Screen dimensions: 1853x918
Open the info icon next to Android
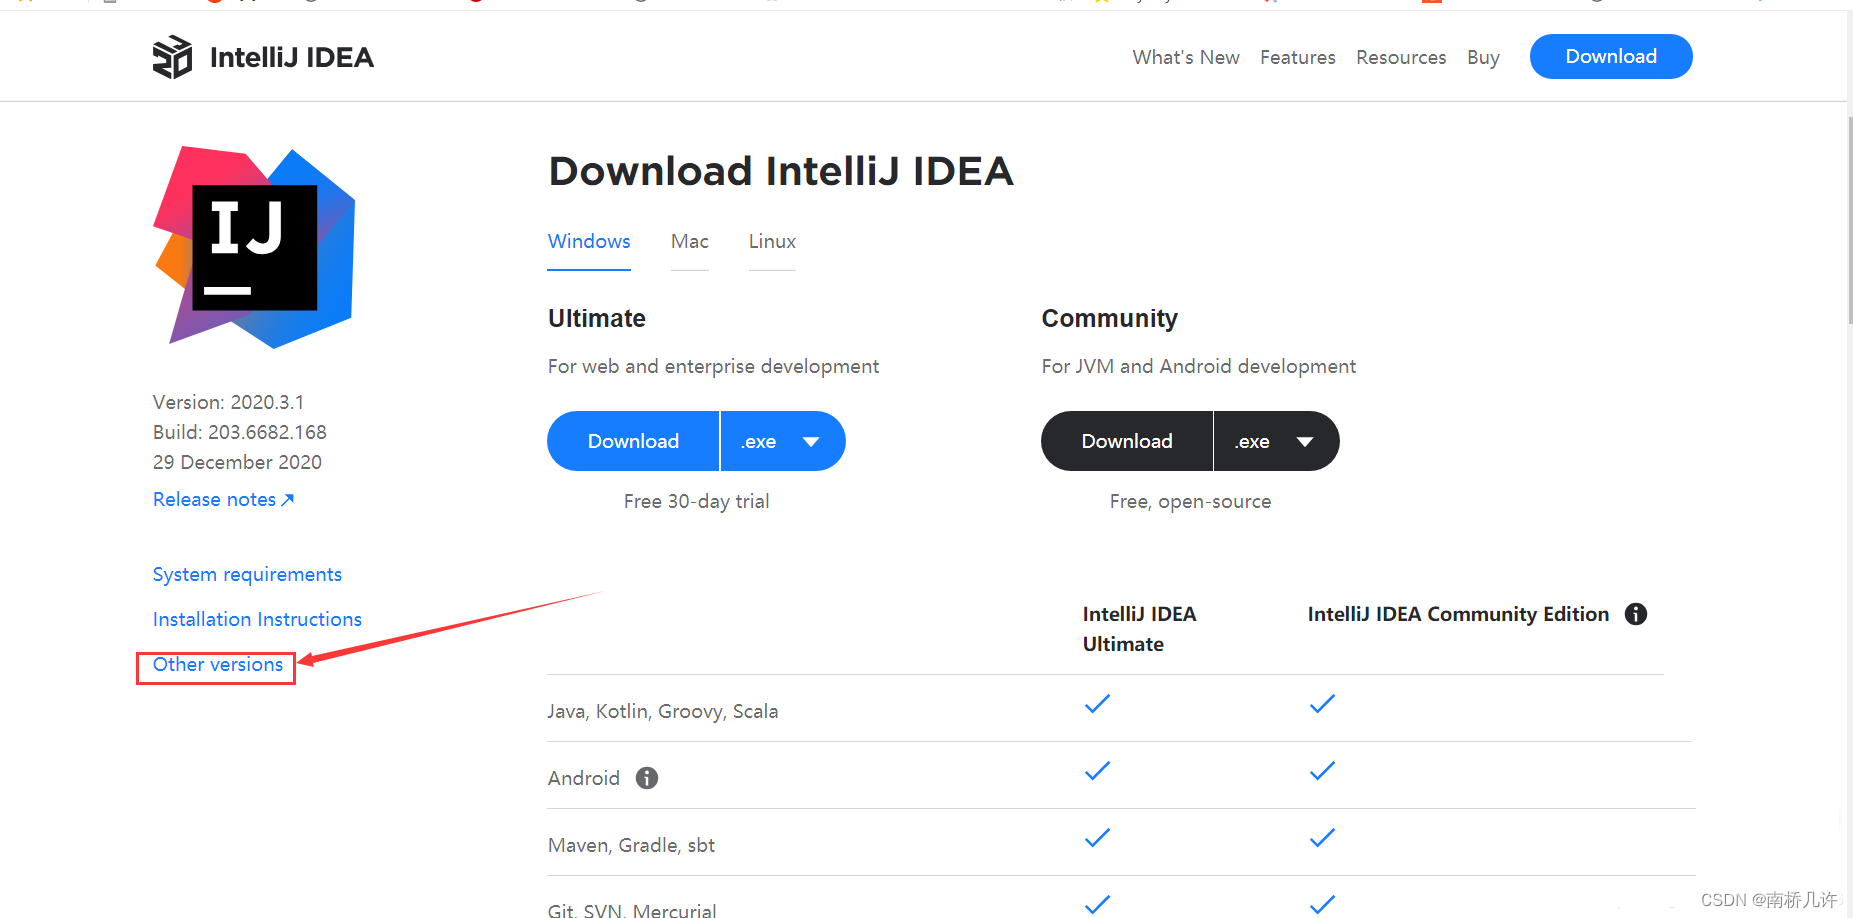[x=647, y=778]
